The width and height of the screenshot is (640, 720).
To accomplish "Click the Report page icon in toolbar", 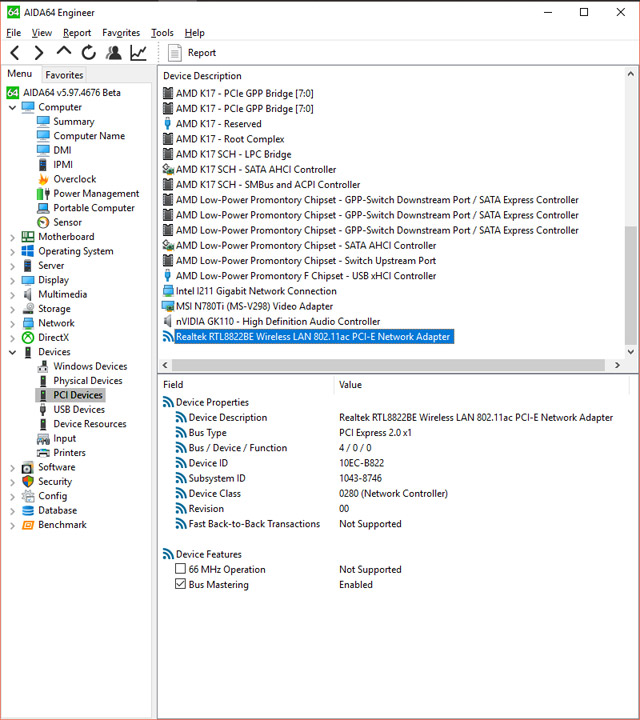I will 174,53.
